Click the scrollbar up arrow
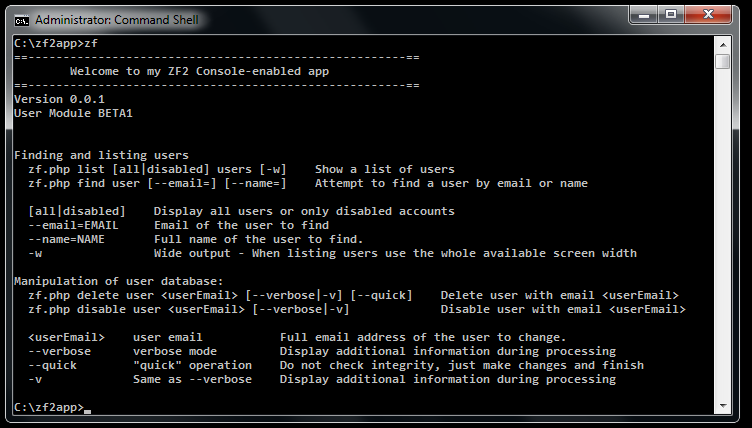This screenshot has width=752, height=428. (723, 45)
